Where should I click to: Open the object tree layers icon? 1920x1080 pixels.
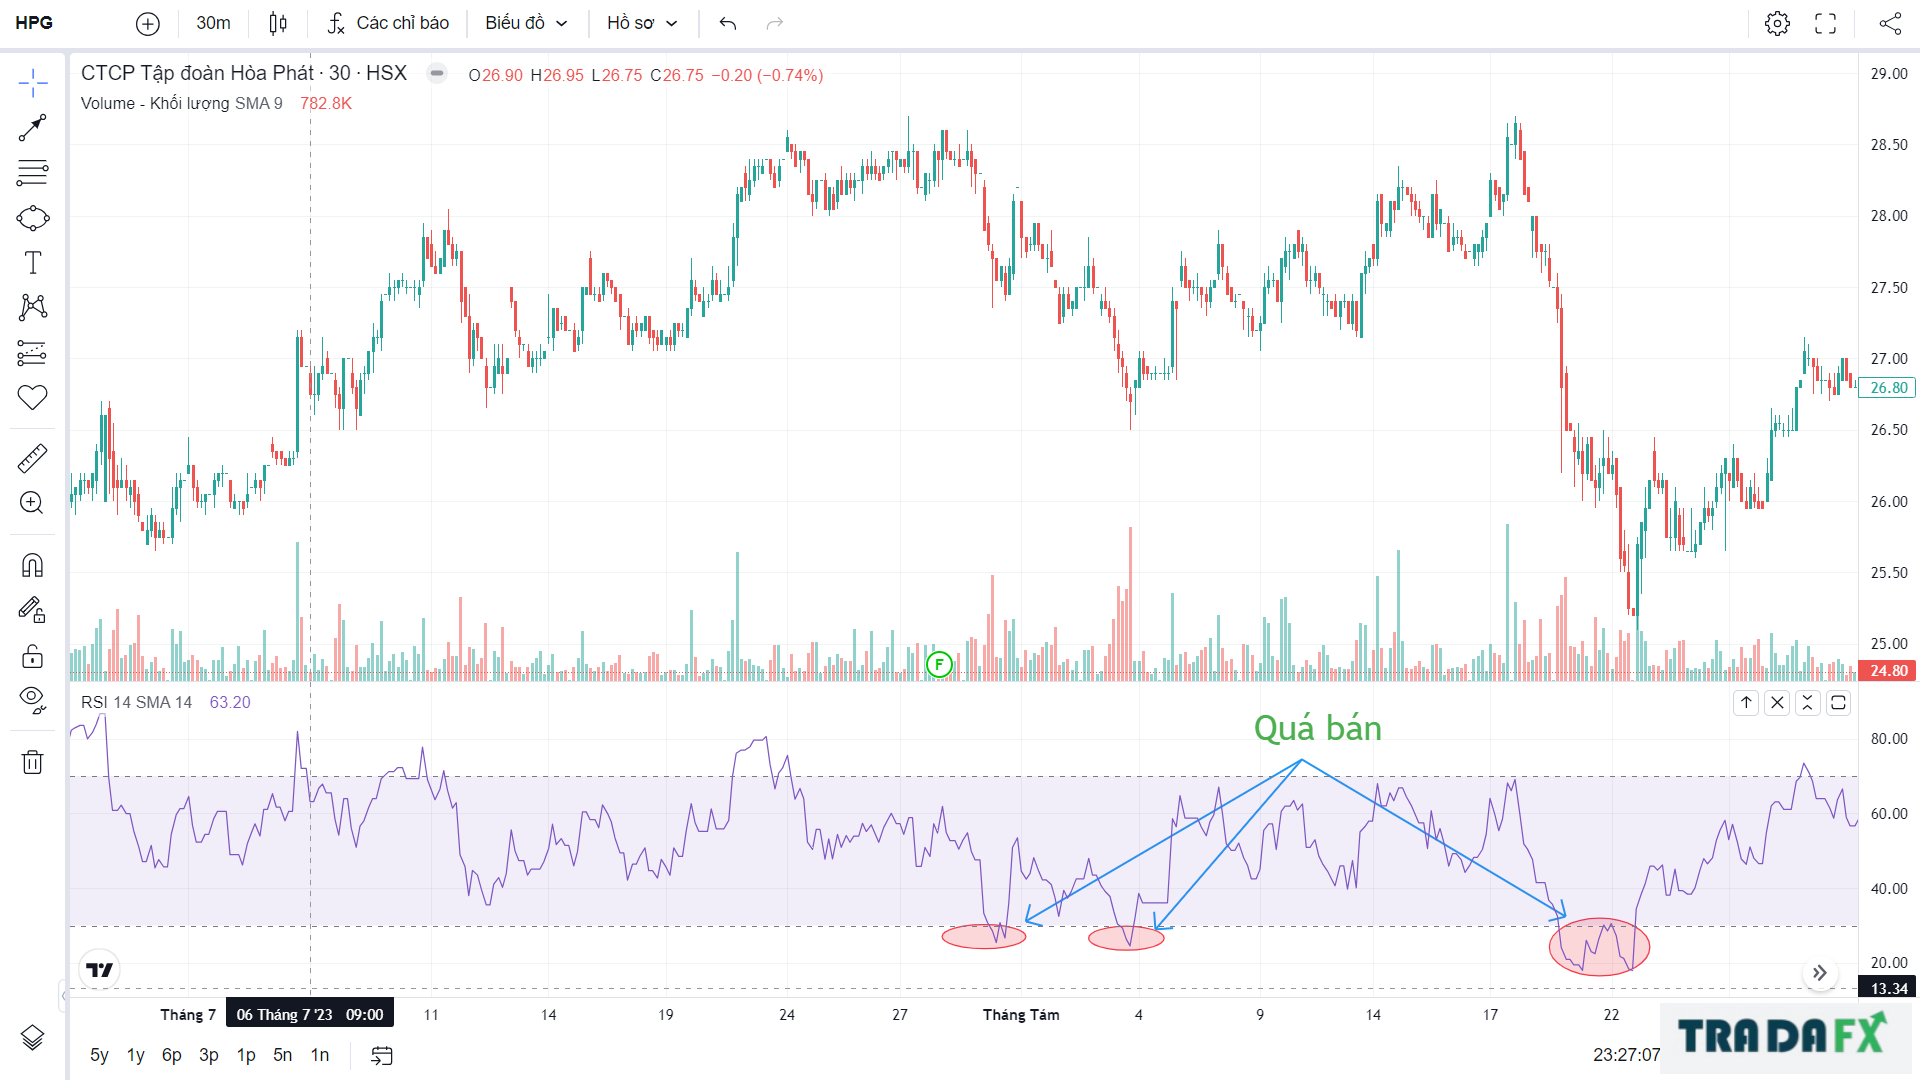coord(33,1038)
